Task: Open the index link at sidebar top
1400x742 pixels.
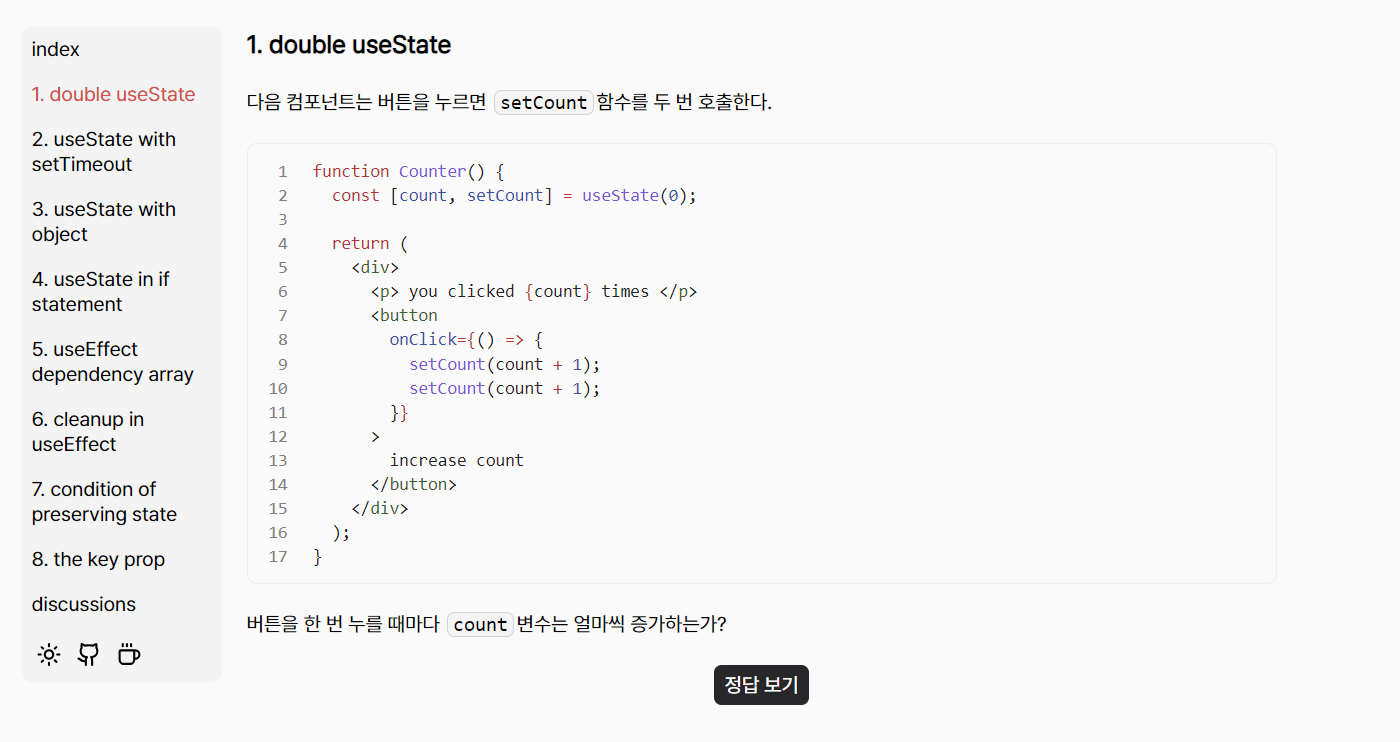Action: (55, 48)
